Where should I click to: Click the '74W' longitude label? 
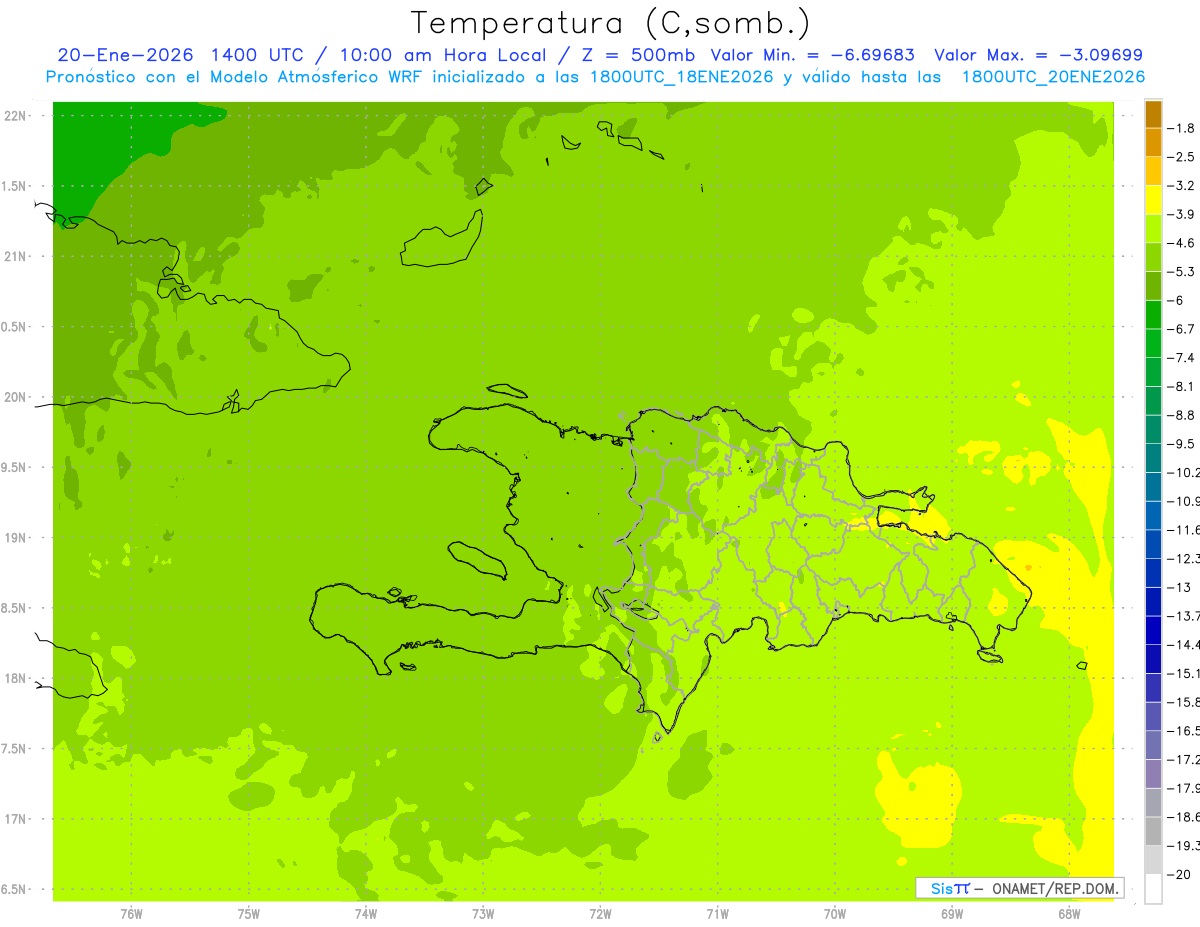(366, 914)
